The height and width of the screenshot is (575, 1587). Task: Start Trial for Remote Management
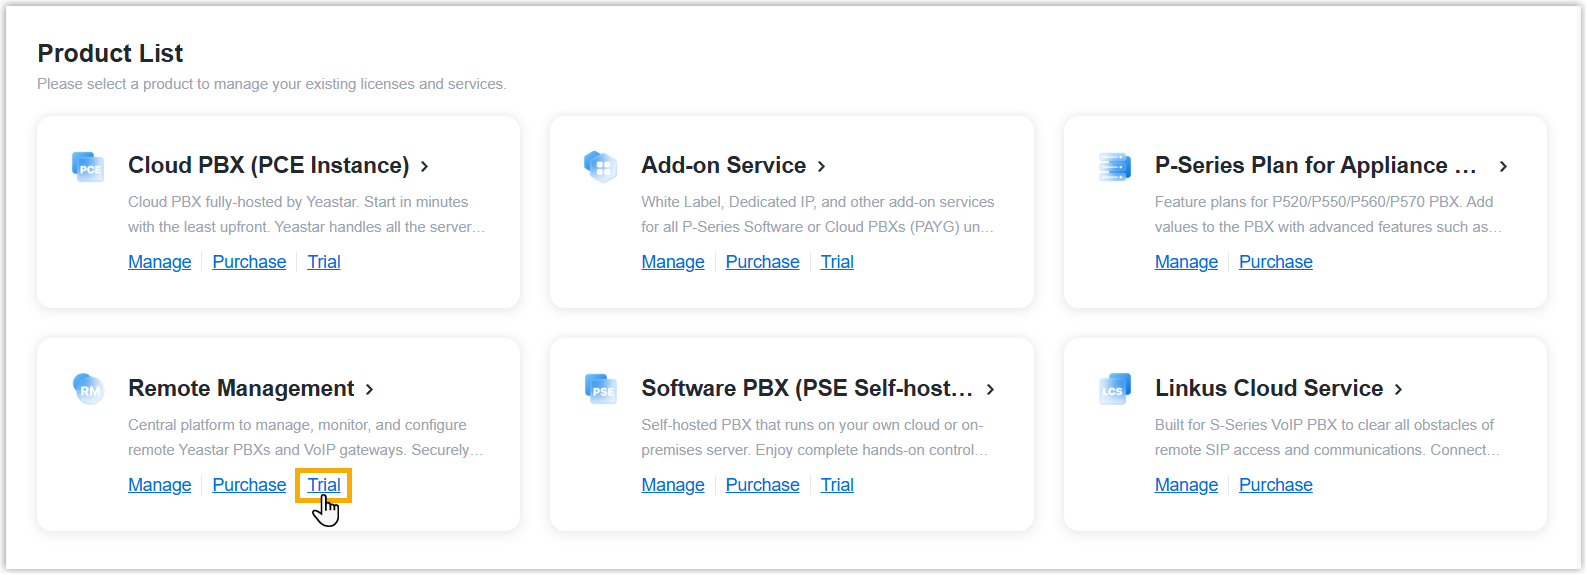point(324,485)
